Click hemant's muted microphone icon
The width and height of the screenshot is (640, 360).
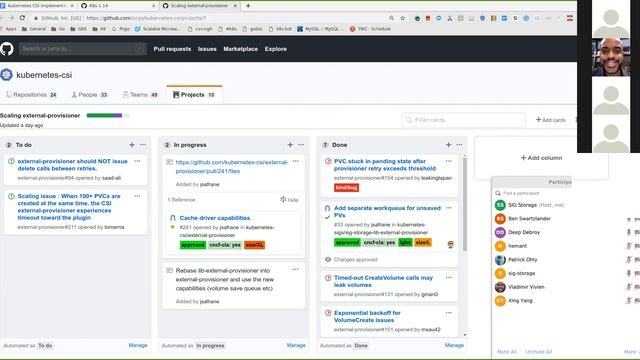coord(629,246)
